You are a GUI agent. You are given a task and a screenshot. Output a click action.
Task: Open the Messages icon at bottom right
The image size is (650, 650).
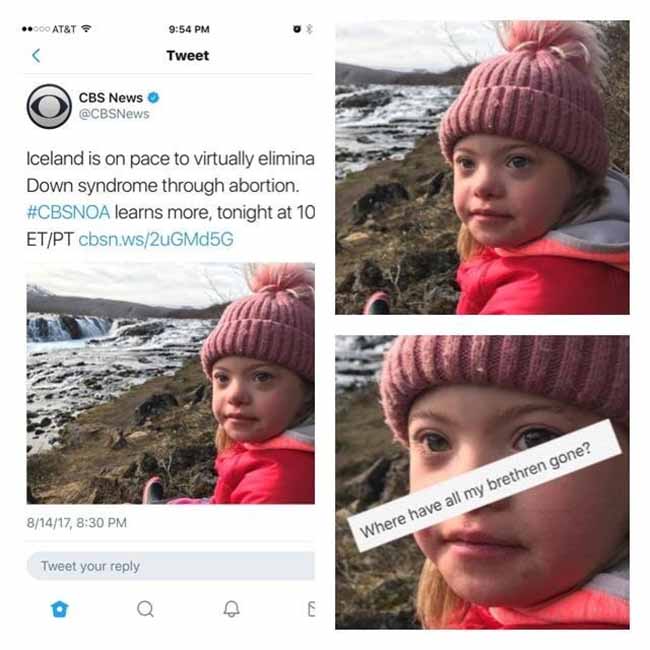[x=311, y=609]
